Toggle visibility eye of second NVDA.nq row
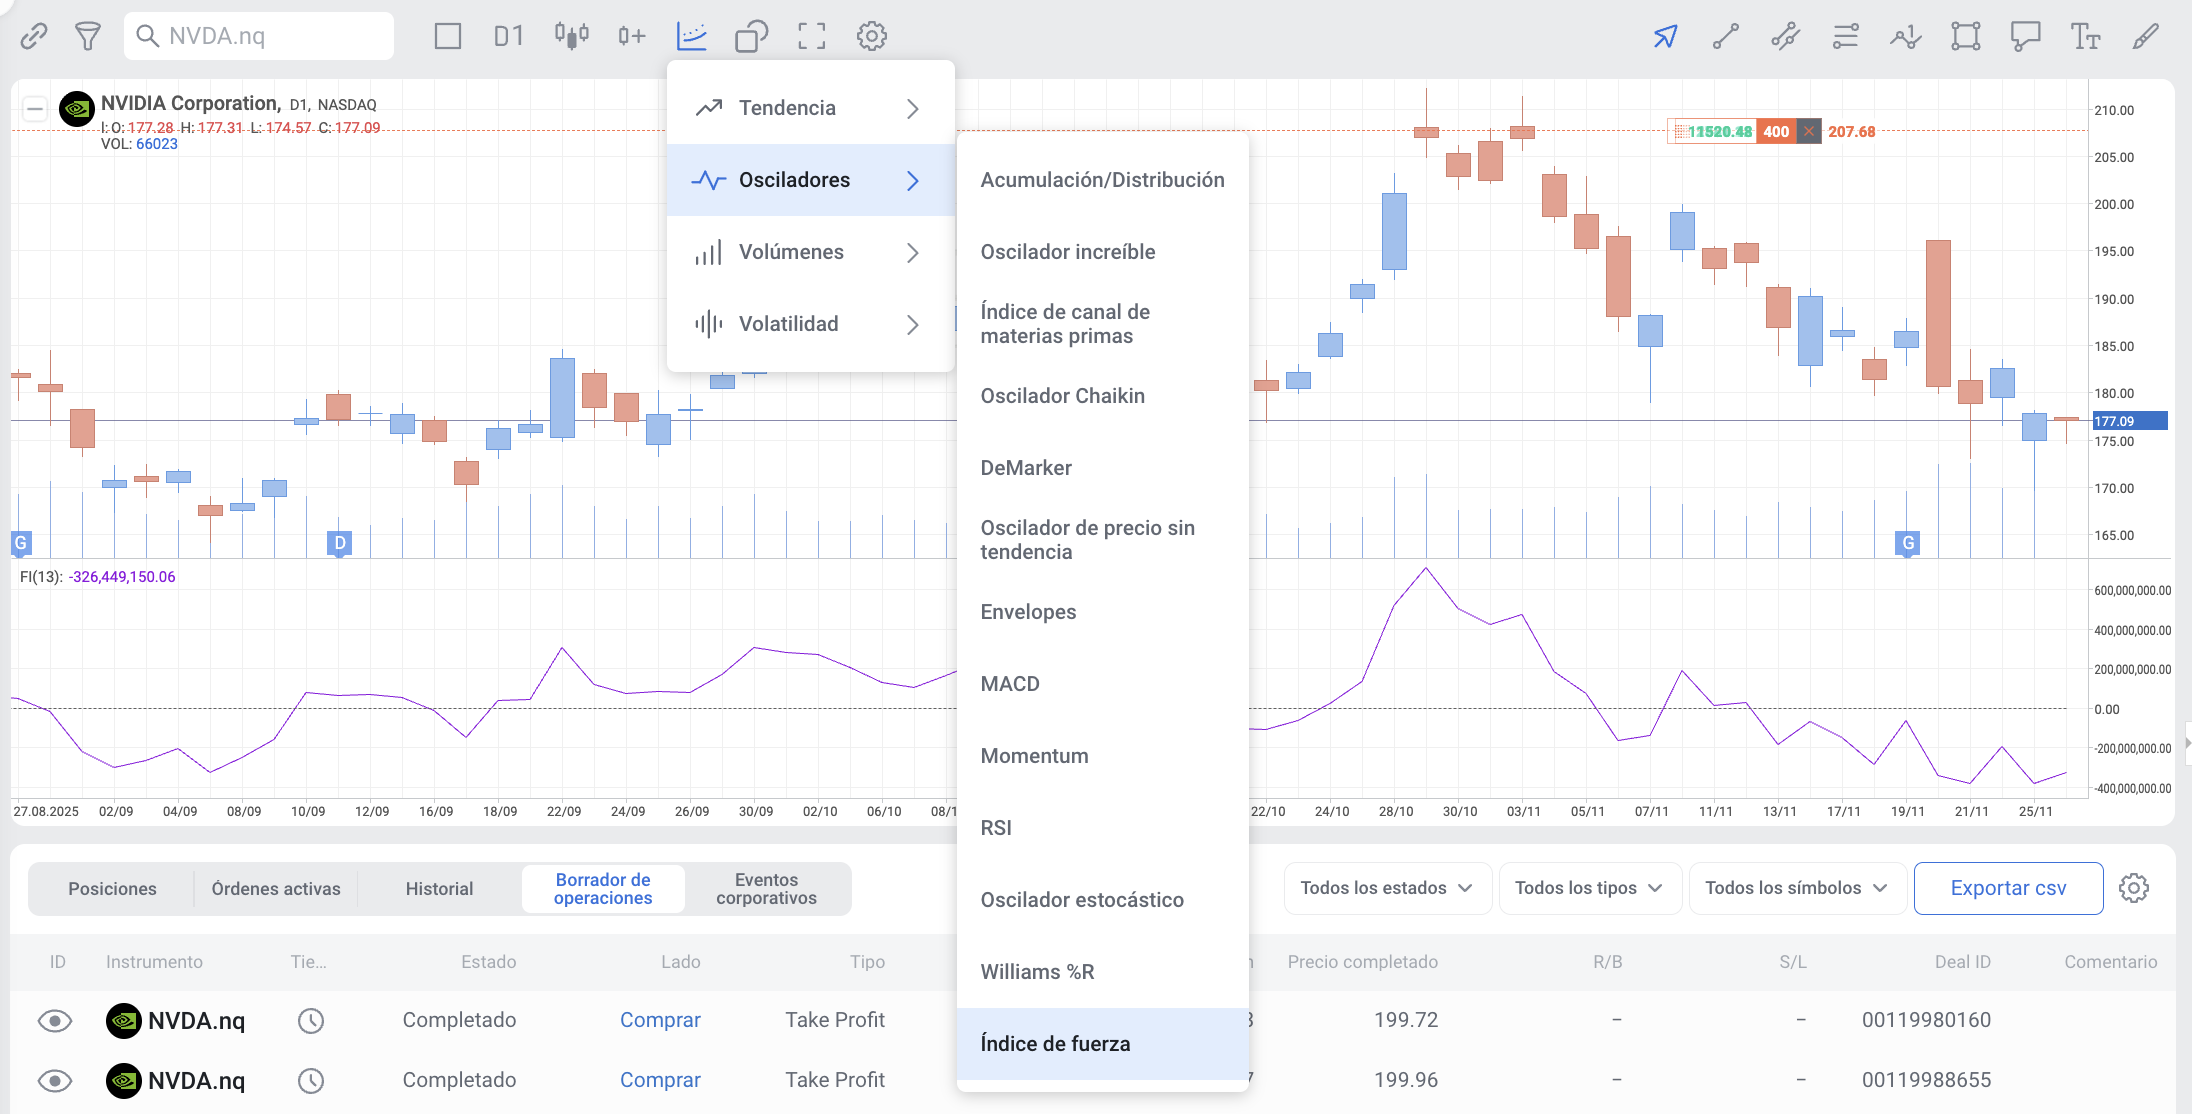2192x1114 pixels. [x=55, y=1080]
